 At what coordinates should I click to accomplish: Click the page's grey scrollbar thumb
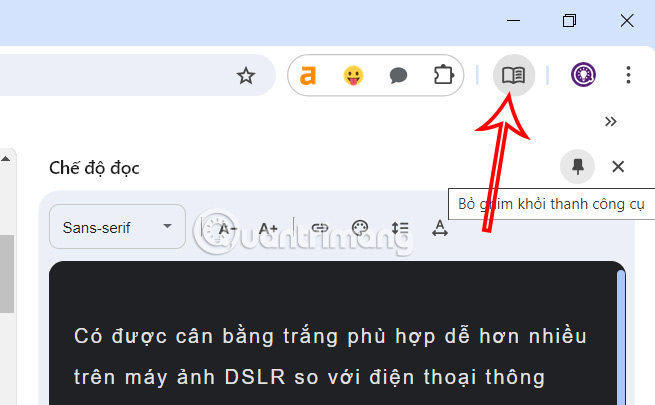7,273
